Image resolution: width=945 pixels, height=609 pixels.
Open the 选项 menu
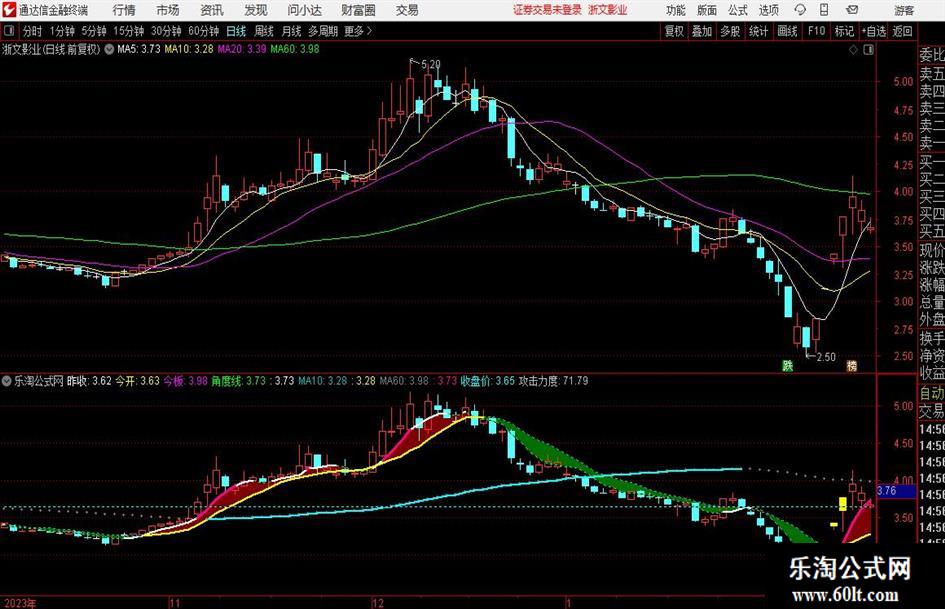click(768, 10)
